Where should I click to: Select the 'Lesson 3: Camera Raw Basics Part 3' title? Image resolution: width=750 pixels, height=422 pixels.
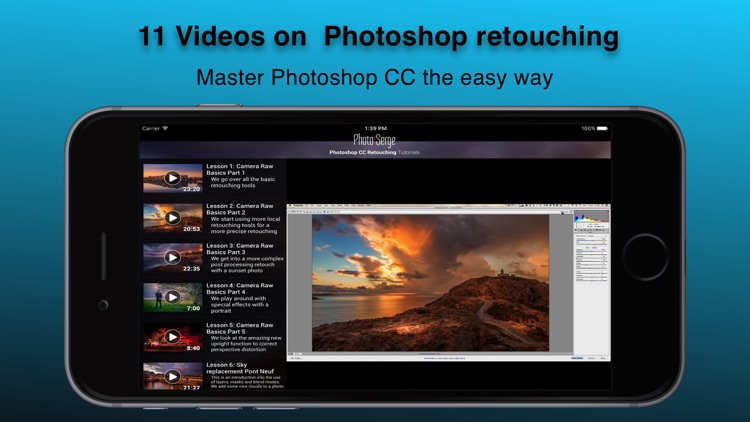click(240, 249)
